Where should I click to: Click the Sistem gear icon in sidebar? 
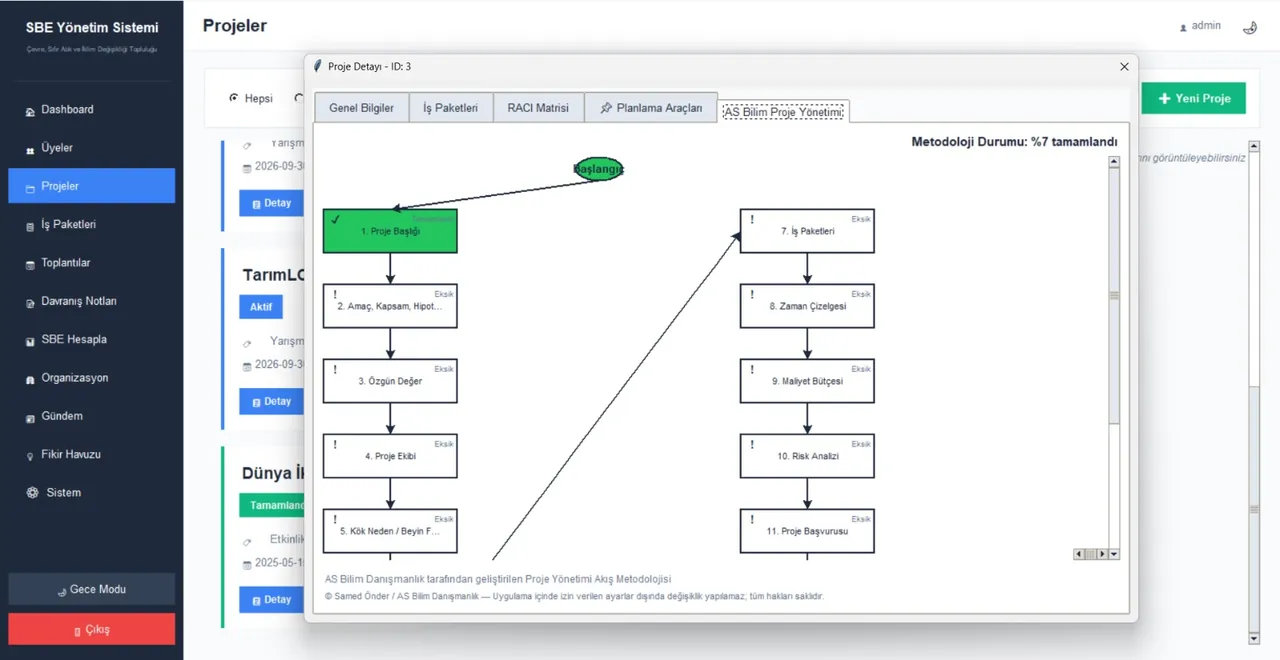pyautogui.click(x=32, y=493)
